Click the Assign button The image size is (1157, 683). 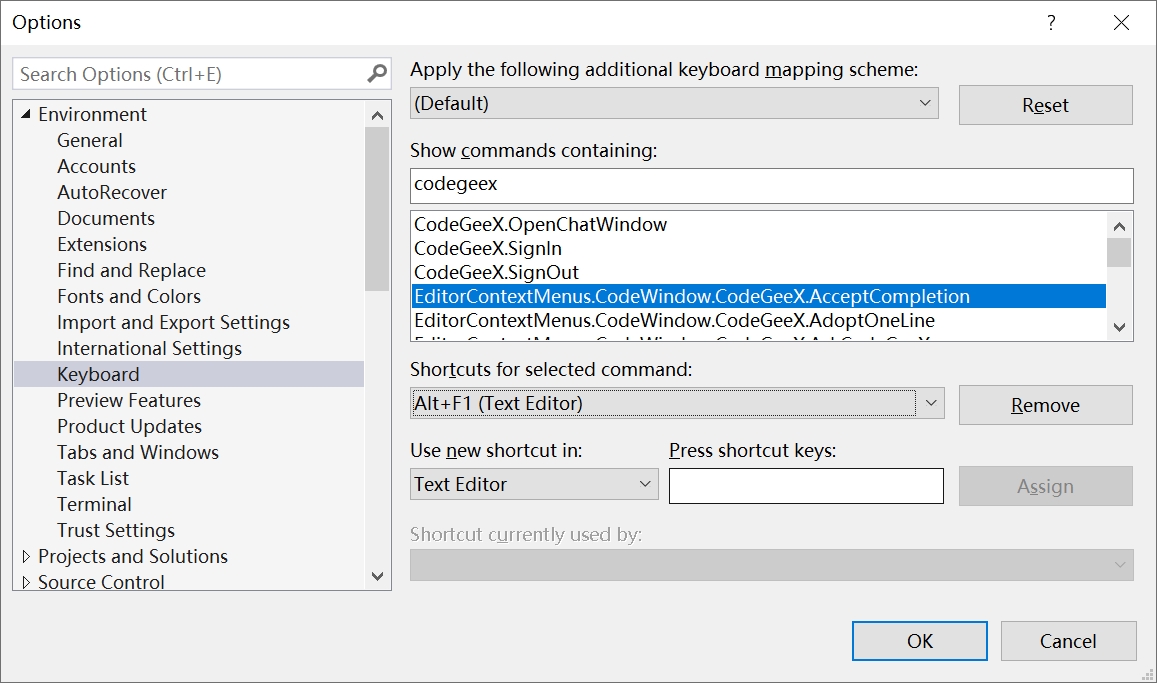point(1046,486)
